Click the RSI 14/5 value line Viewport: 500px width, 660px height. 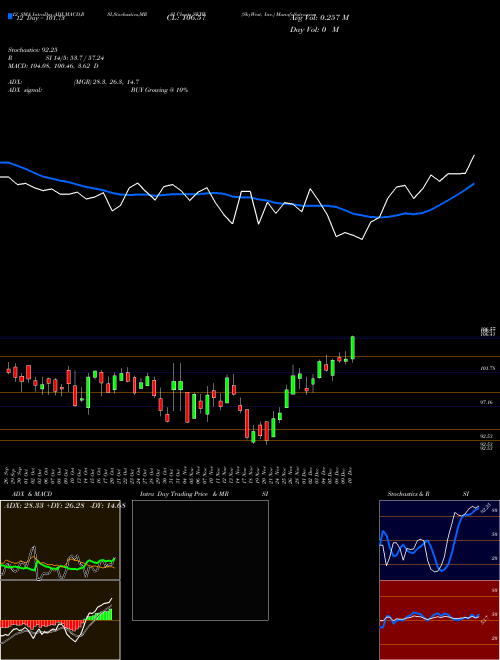click(56, 58)
